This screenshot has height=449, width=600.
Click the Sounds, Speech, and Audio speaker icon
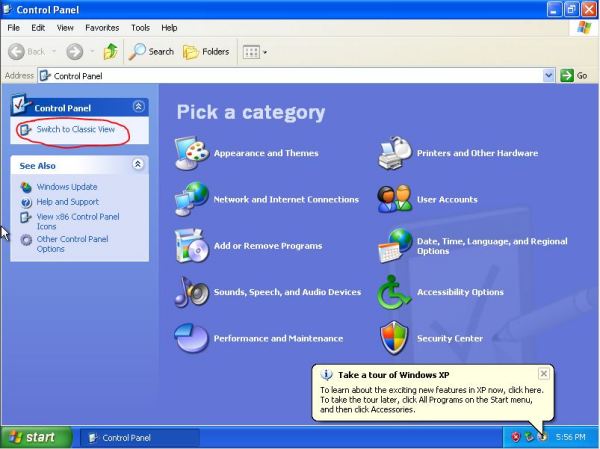pos(192,292)
